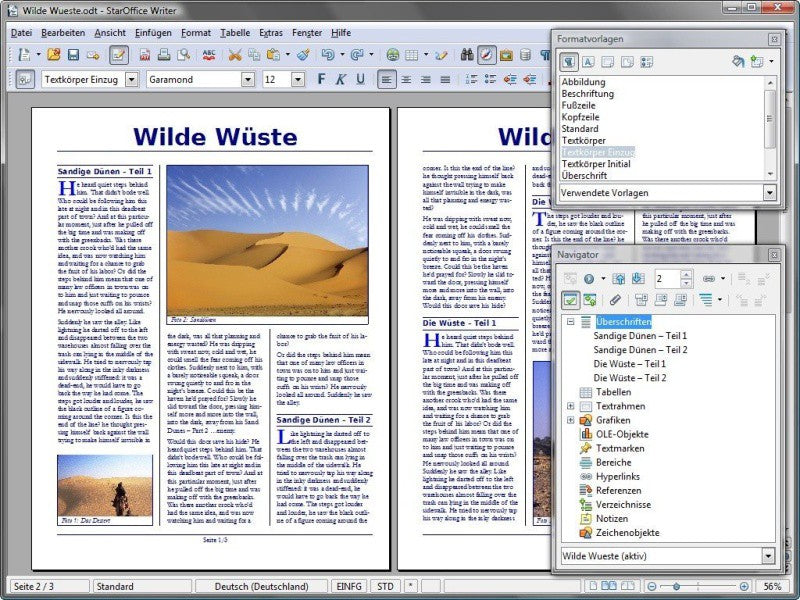The height and width of the screenshot is (600, 800).
Task: Activate the format paintbrush icon
Action: pyautogui.click(x=304, y=55)
